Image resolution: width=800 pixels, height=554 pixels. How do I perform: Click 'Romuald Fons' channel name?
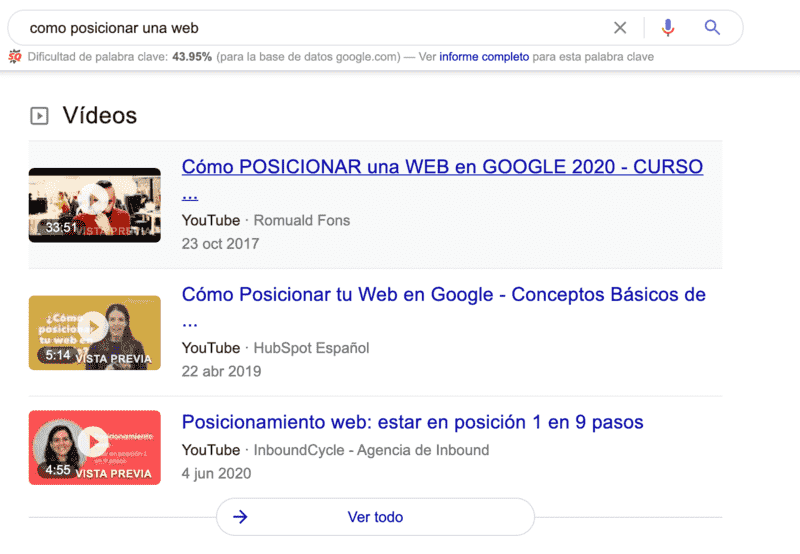coord(302,220)
